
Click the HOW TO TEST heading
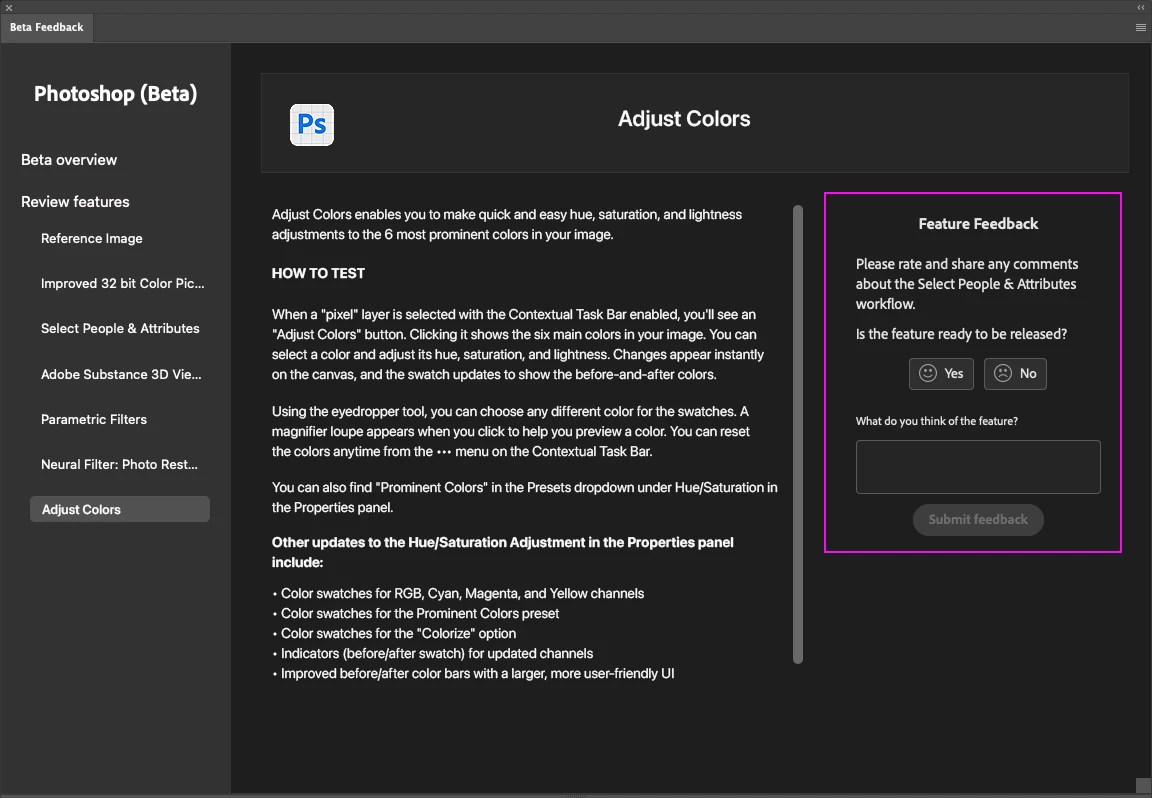318,273
